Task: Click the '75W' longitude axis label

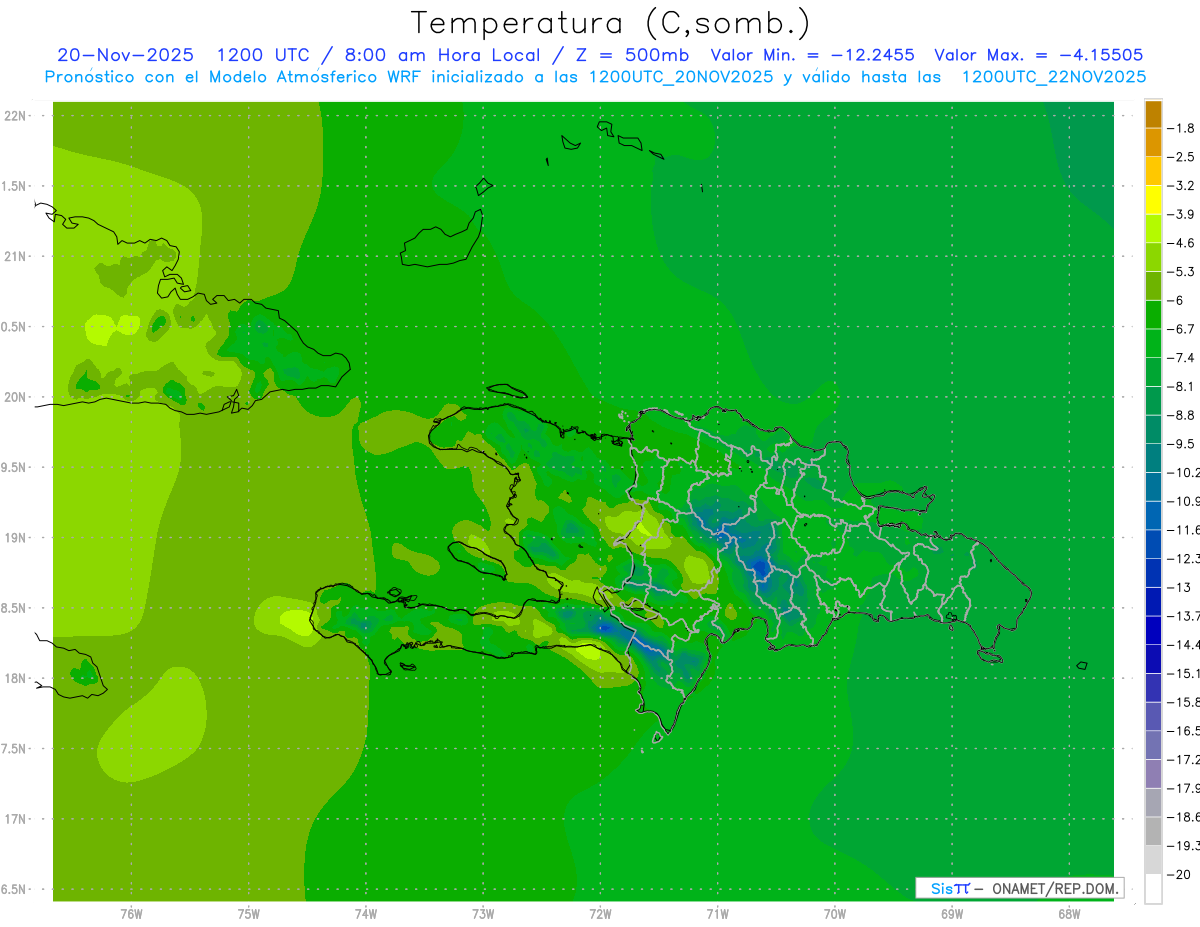Action: [249, 913]
